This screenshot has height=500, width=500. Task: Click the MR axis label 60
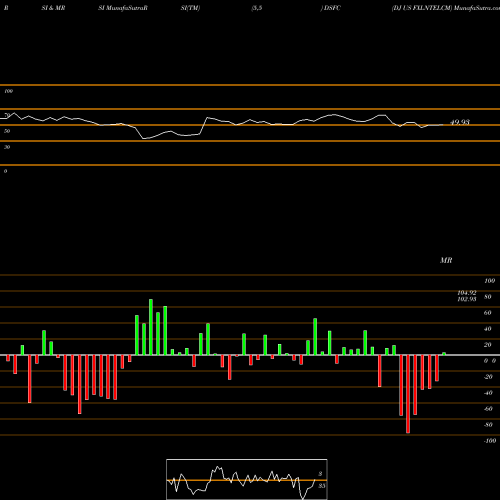point(487,313)
